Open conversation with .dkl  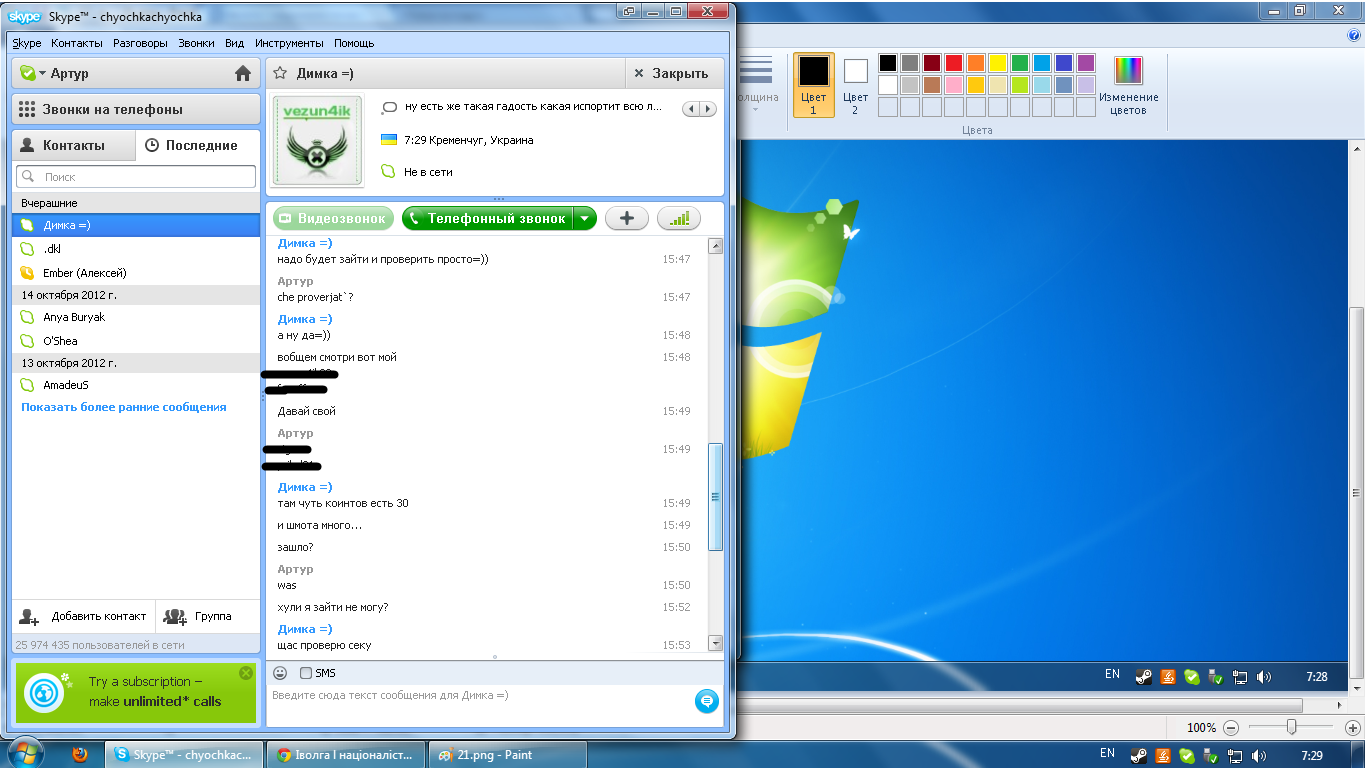[x=136, y=249]
